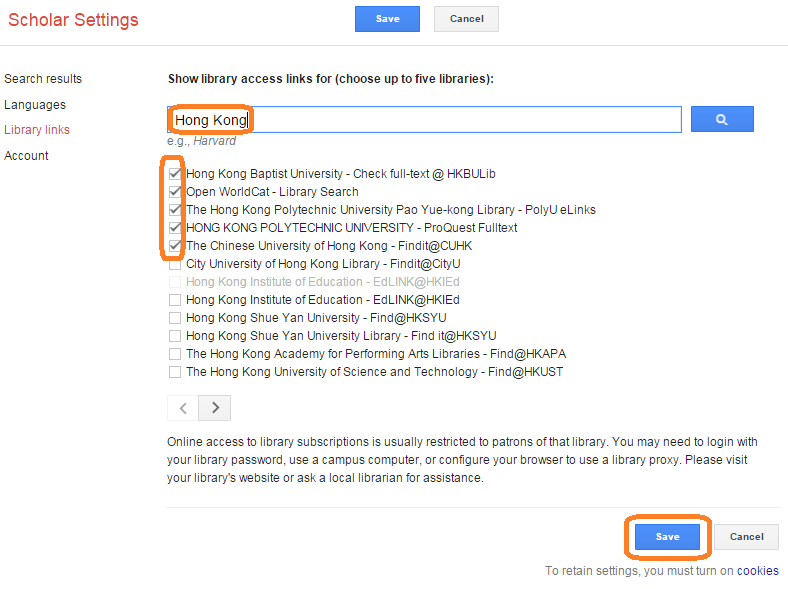The height and width of the screenshot is (589, 788).
Task: Check Hong Kong Shue Yan University Find@HKSYU
Action: [175, 318]
